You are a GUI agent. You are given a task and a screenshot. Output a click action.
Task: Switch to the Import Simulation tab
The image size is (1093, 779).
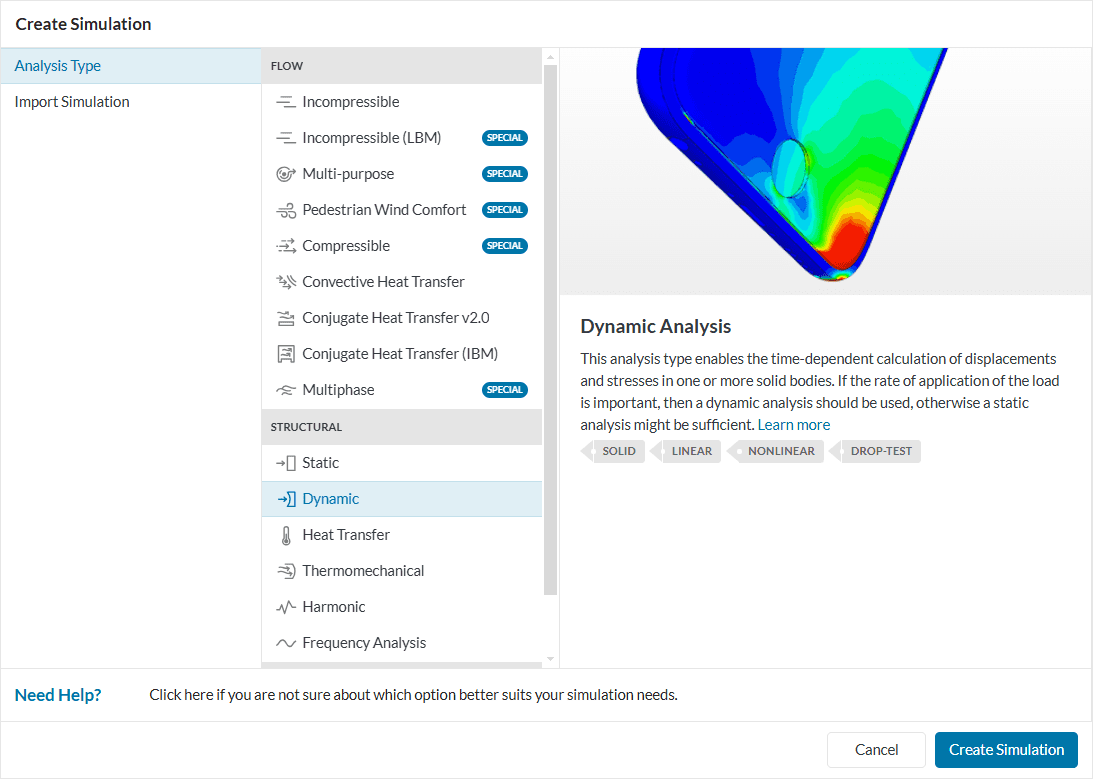(70, 101)
